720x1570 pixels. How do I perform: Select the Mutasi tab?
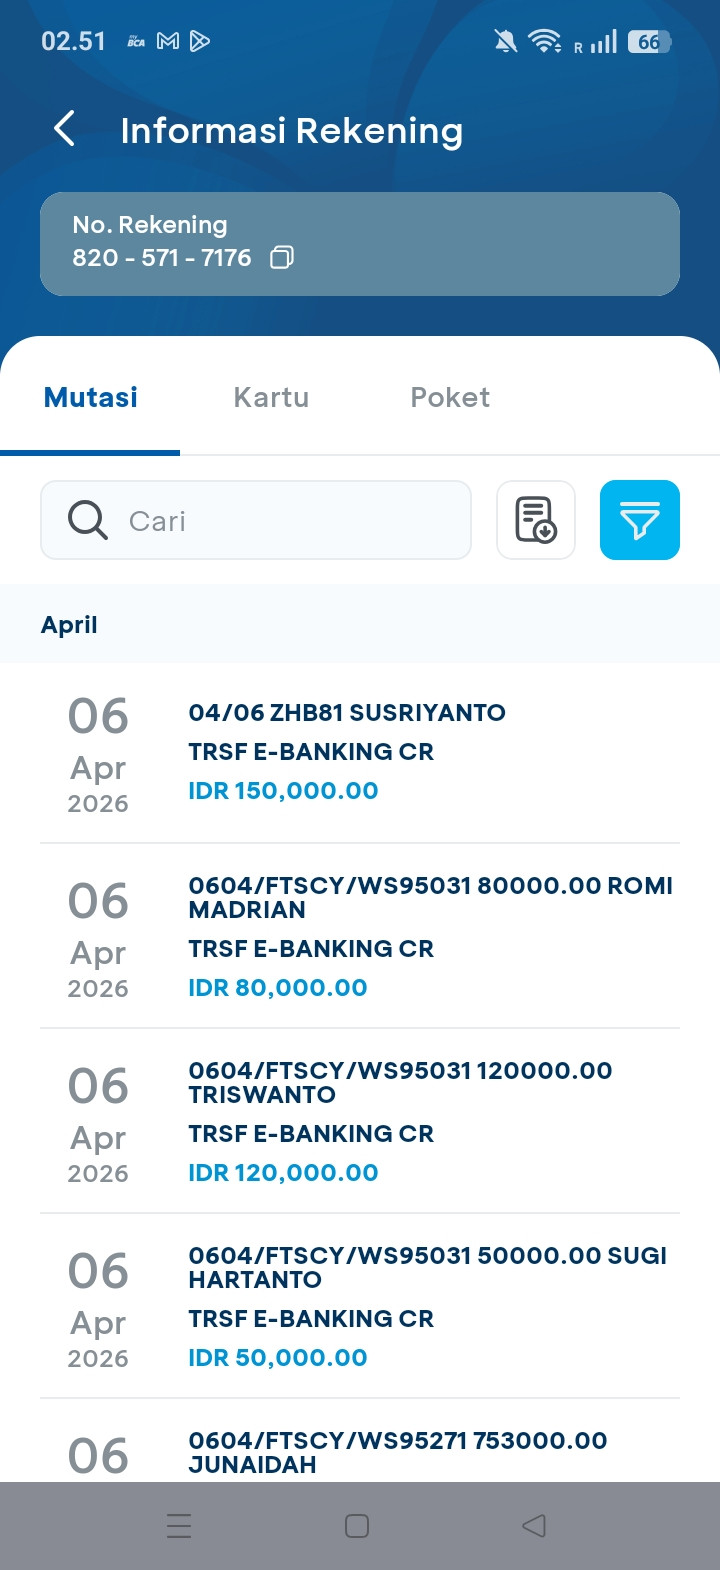pos(91,397)
